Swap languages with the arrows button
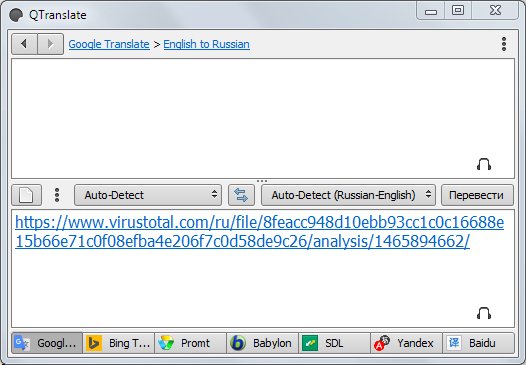Screen dimensions: 526x365 pyautogui.click(x=241, y=195)
